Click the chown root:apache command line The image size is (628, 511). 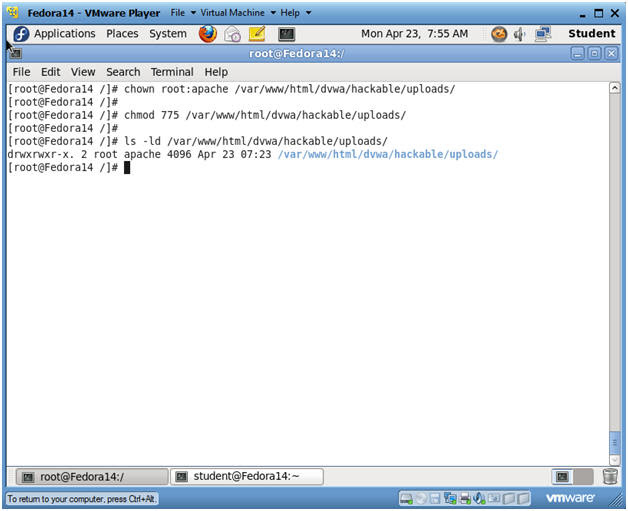231,89
